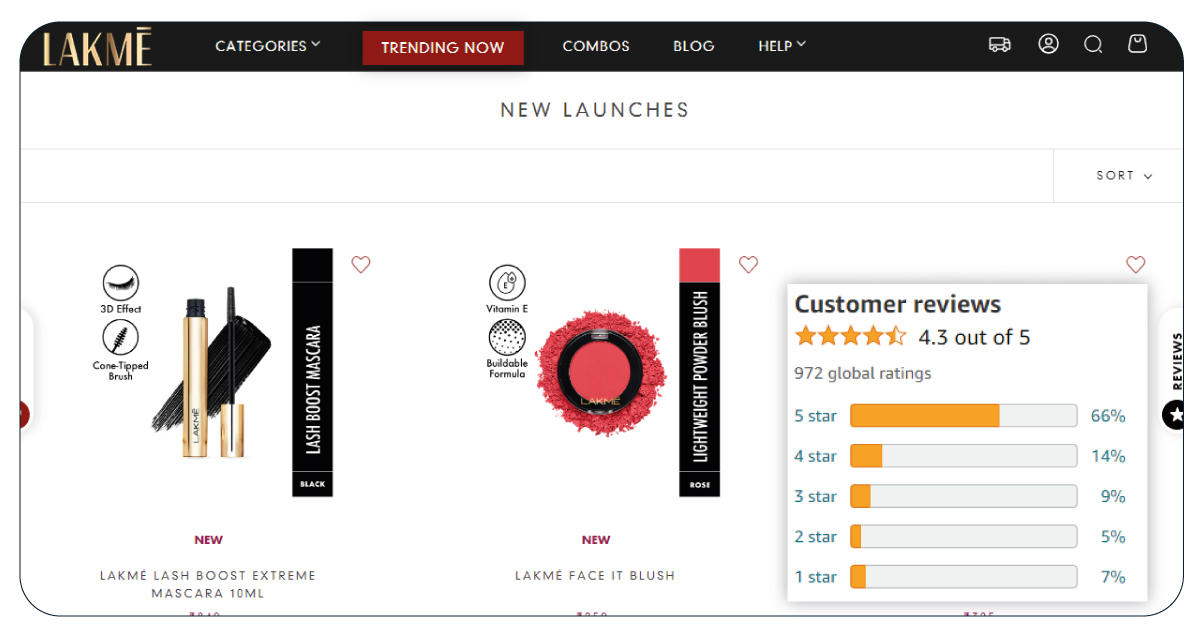Add Lash Boost Mascara to wishlist
The width and height of the screenshot is (1203, 637).
[x=361, y=264]
